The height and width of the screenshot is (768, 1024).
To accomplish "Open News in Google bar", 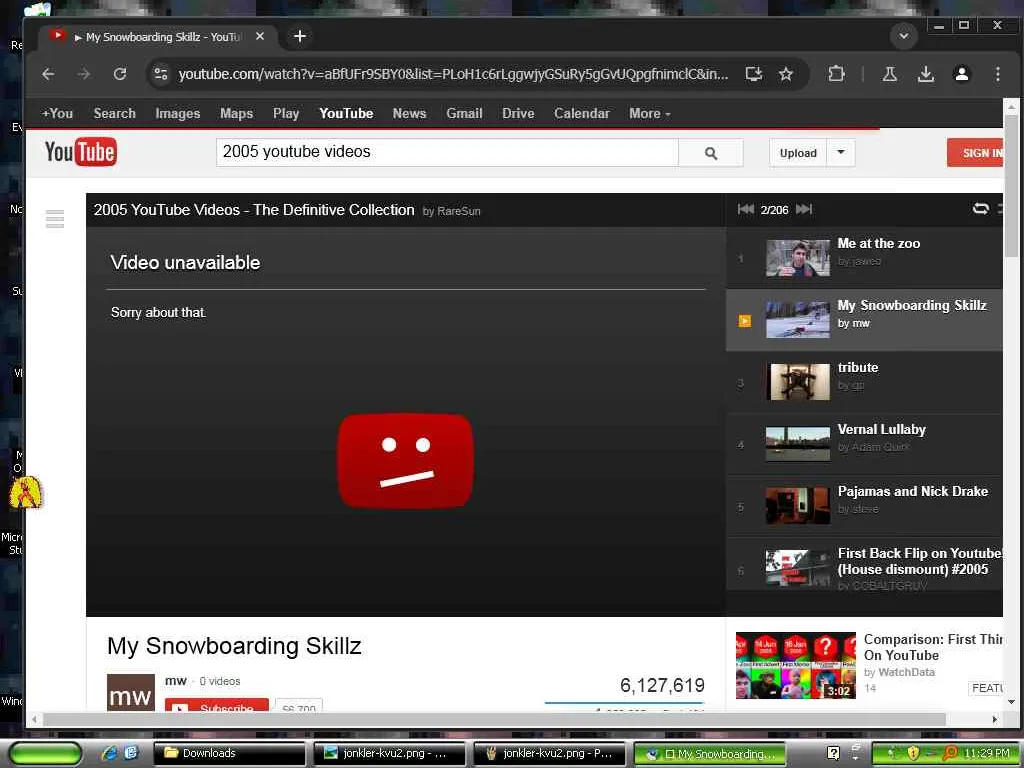I will point(409,114).
